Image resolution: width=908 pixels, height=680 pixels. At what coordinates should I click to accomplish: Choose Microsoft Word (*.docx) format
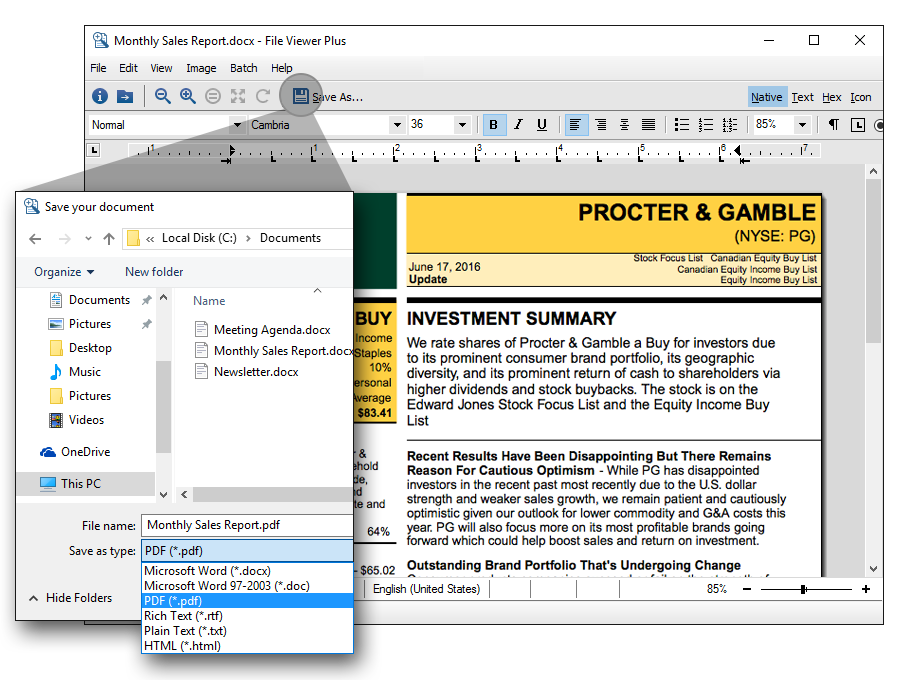tap(247, 571)
